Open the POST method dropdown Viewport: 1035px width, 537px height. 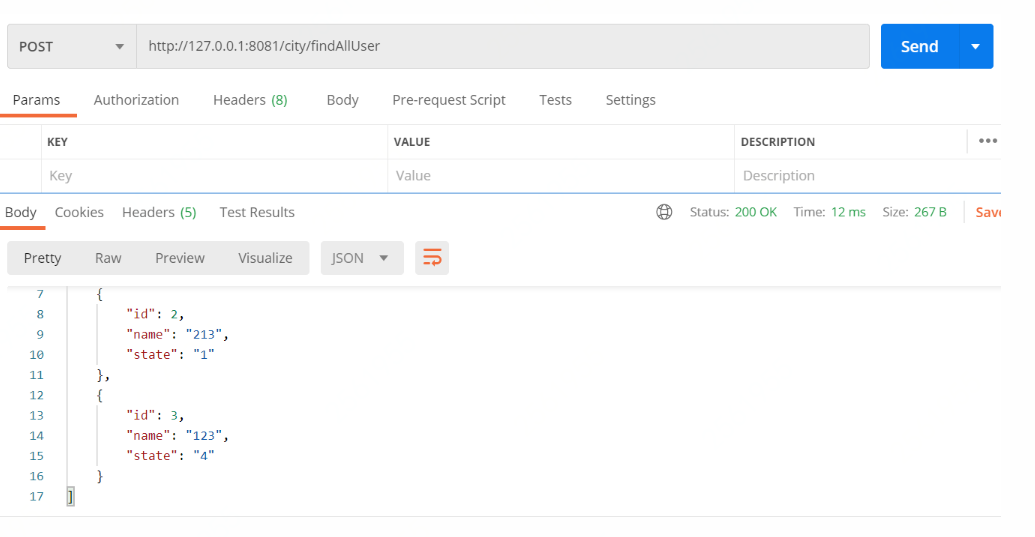pos(72,46)
